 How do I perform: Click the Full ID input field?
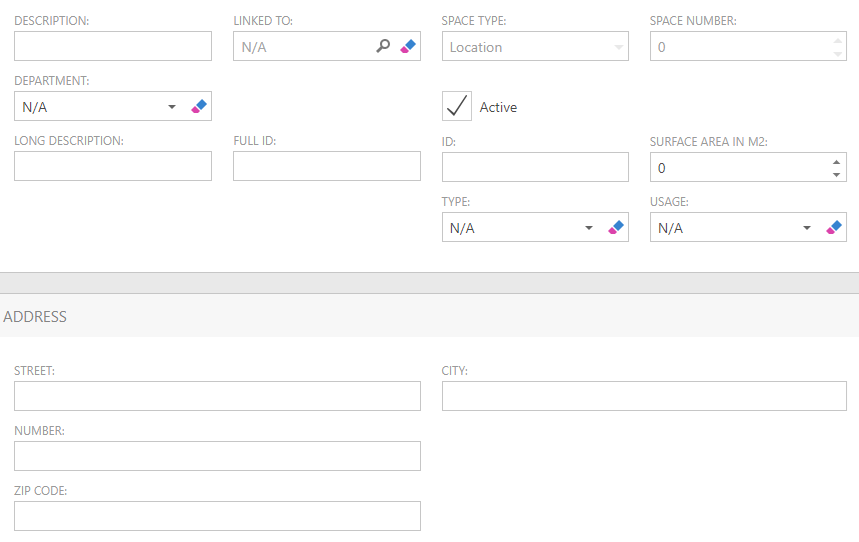tap(327, 166)
